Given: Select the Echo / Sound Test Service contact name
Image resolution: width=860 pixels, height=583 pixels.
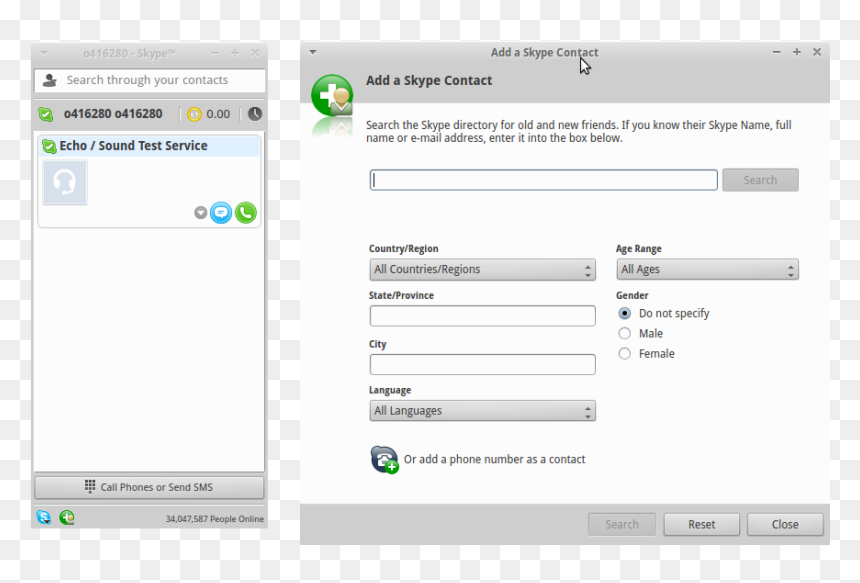Looking at the screenshot, I should 133,146.
